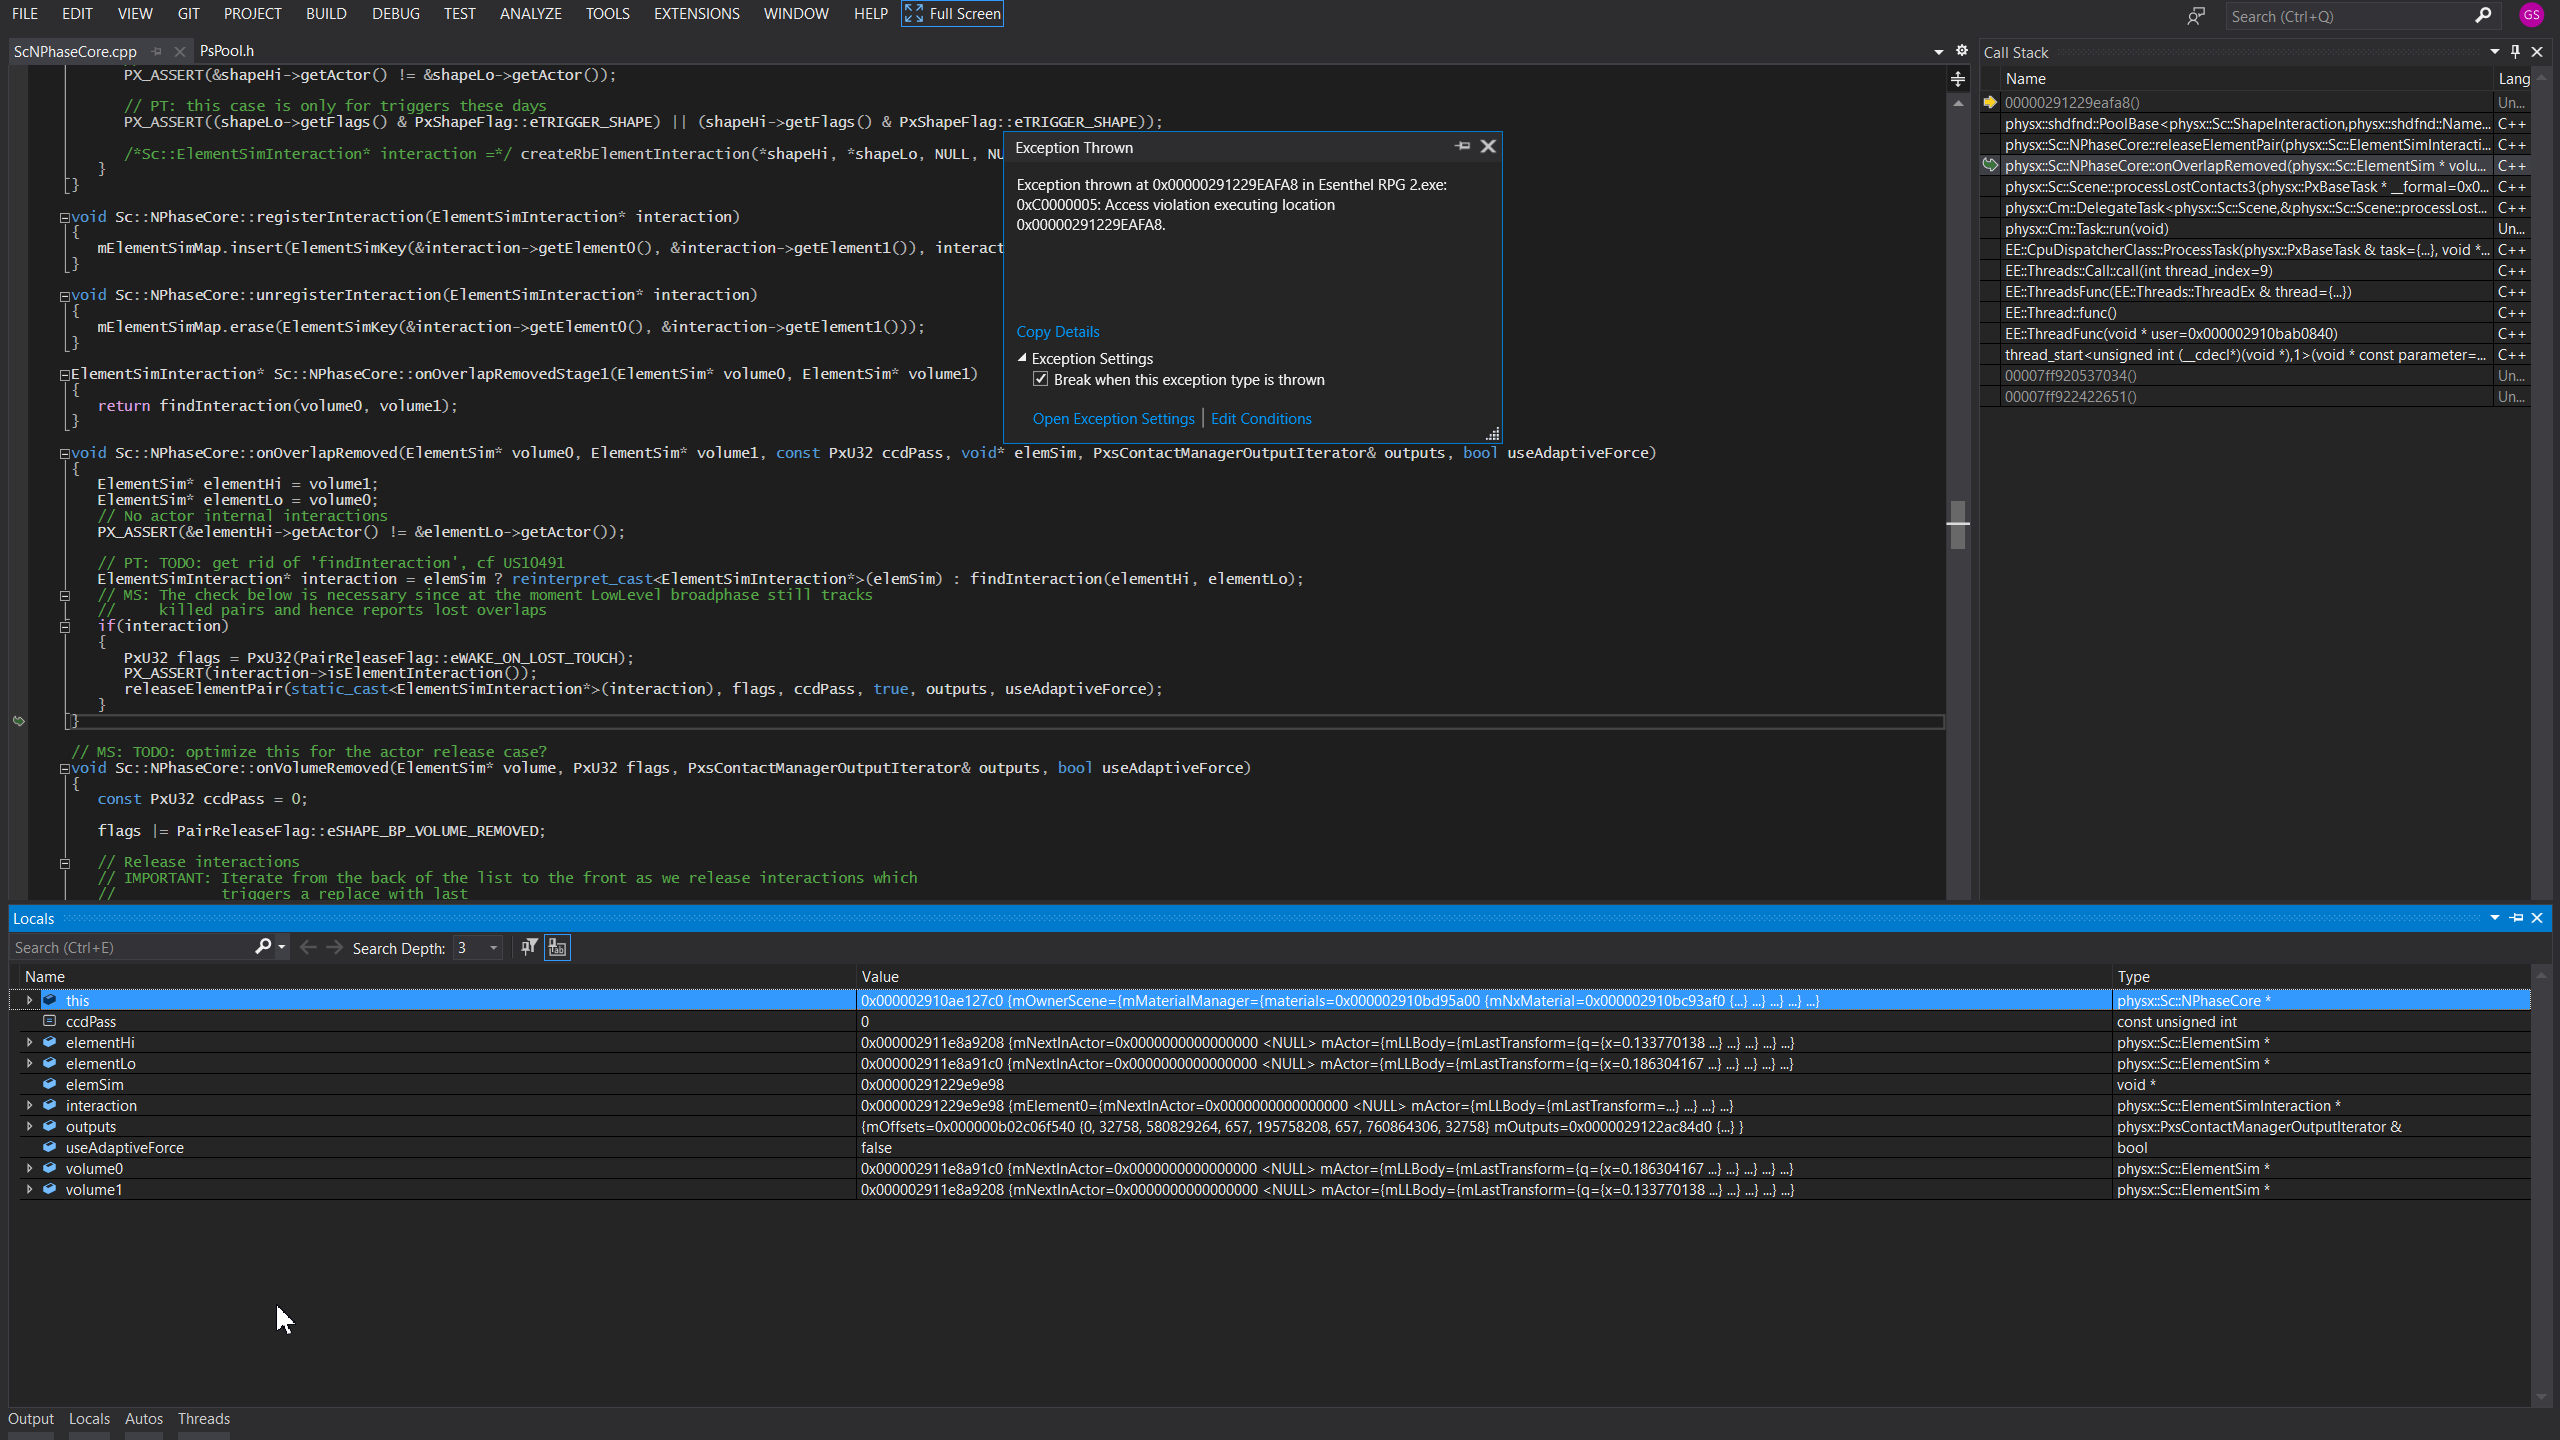Click the Locals pin filter icon
The width and height of the screenshot is (2560, 1440).
tap(529, 947)
